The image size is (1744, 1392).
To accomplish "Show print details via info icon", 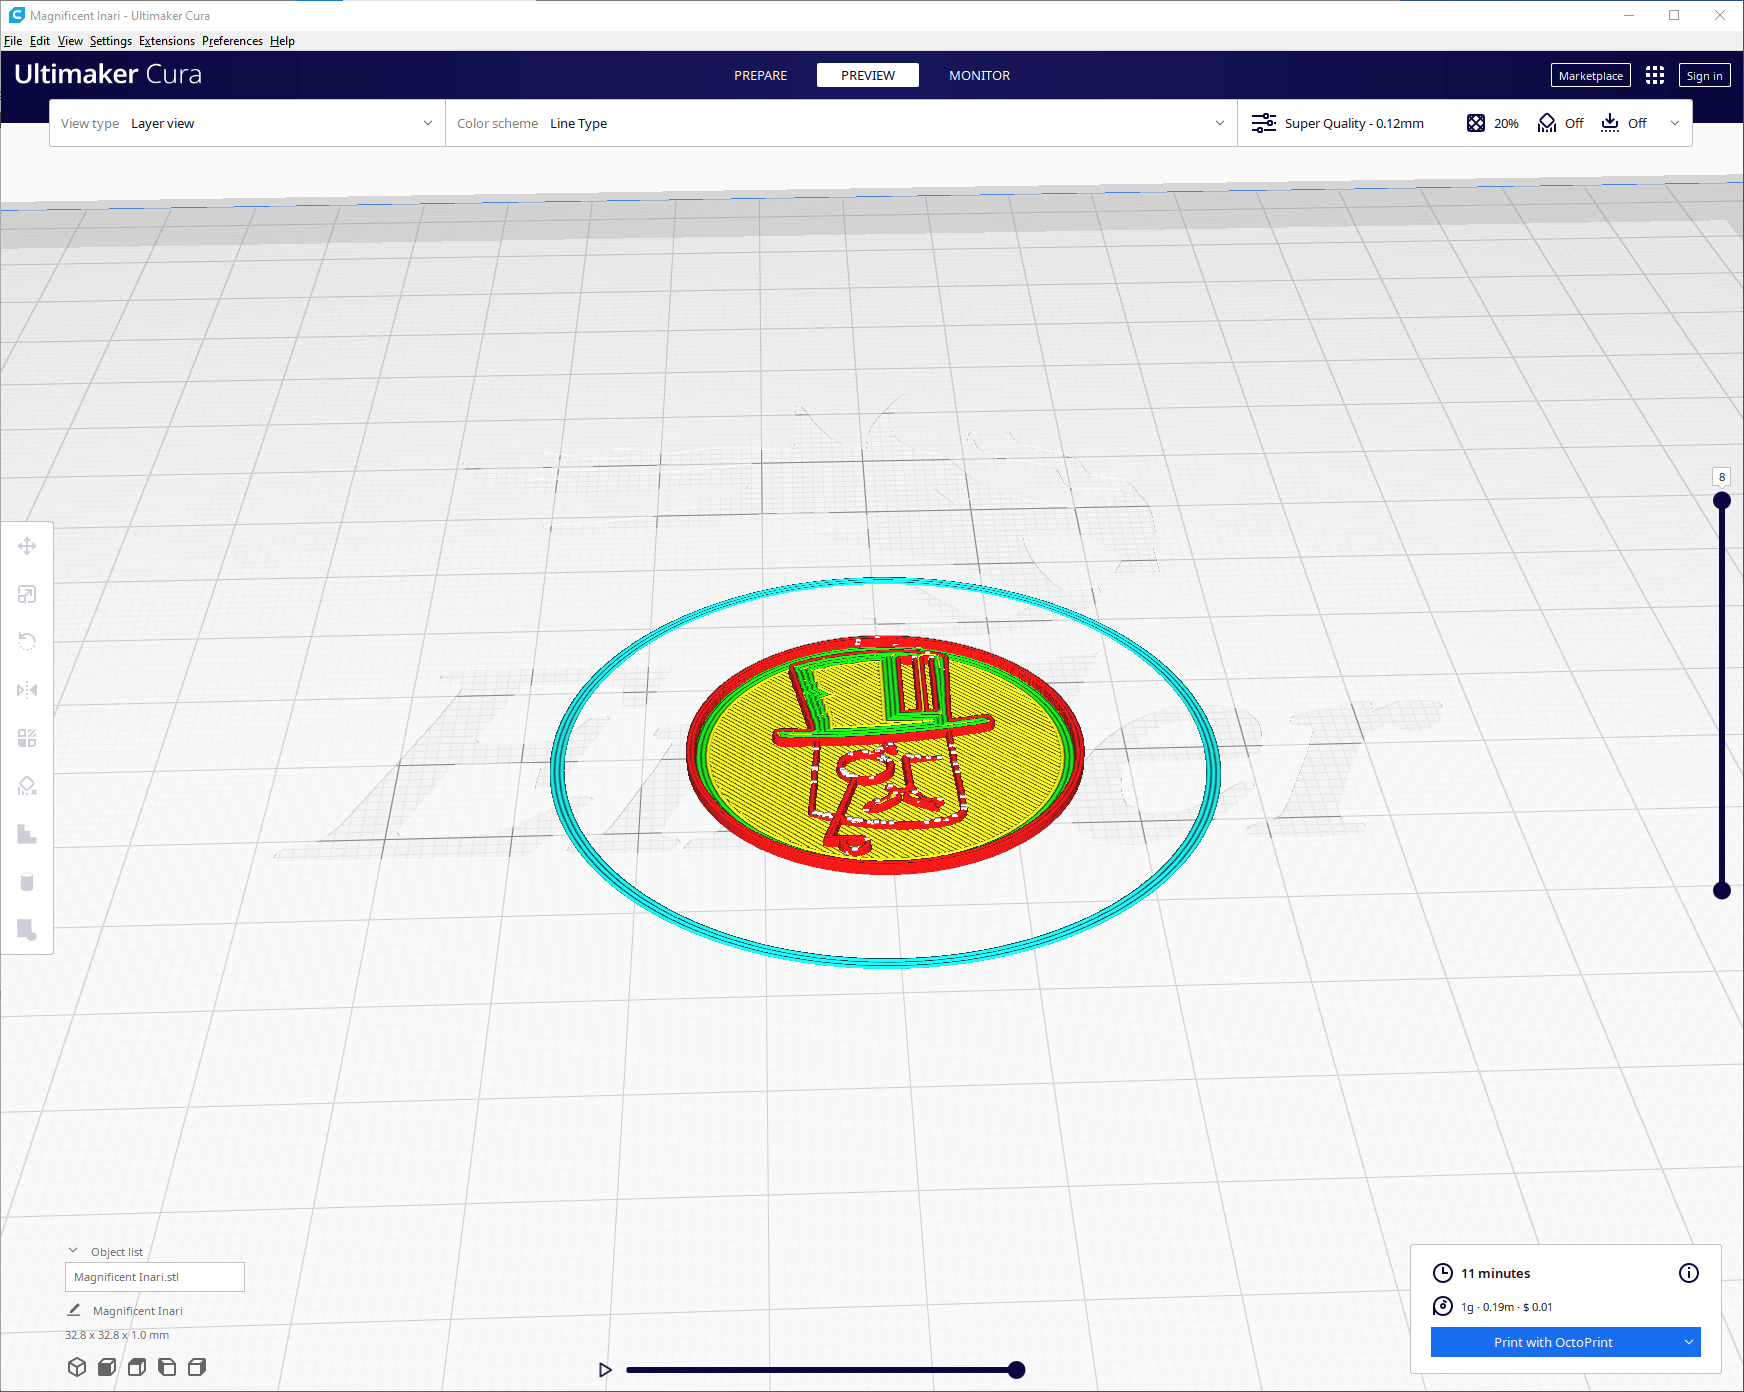I will [1688, 1273].
